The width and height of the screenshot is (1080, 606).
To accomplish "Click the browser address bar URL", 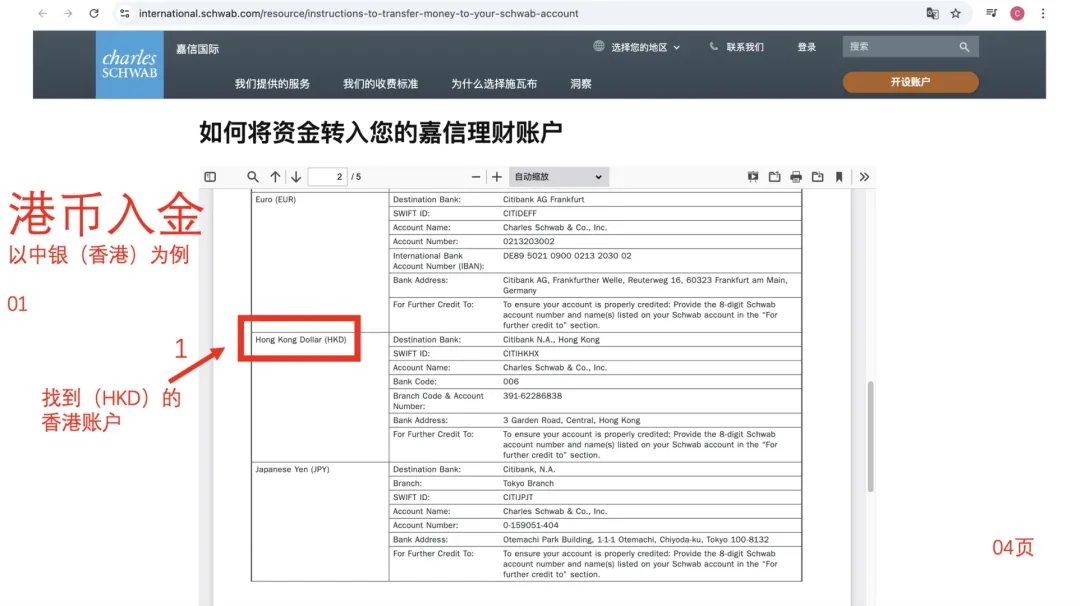I will [x=358, y=13].
